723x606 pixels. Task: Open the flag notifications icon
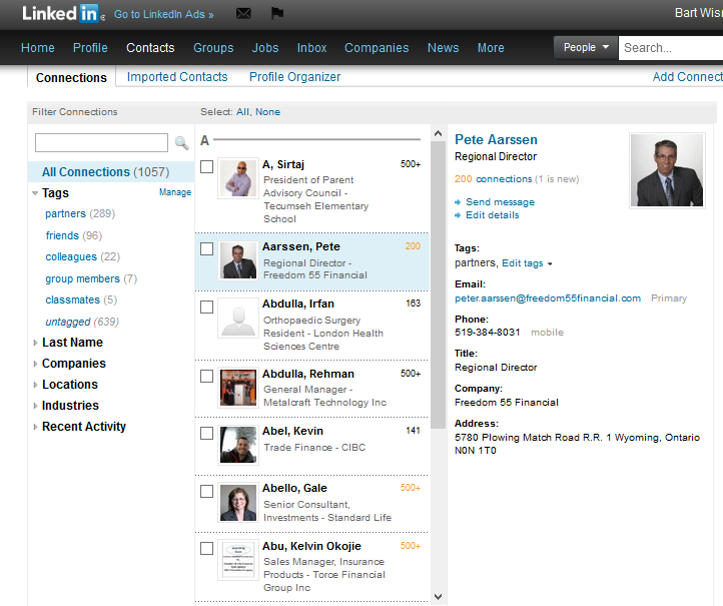(x=277, y=13)
